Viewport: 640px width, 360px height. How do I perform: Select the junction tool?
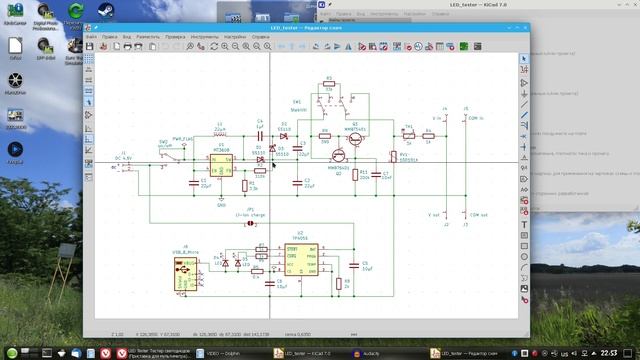pos(524,147)
